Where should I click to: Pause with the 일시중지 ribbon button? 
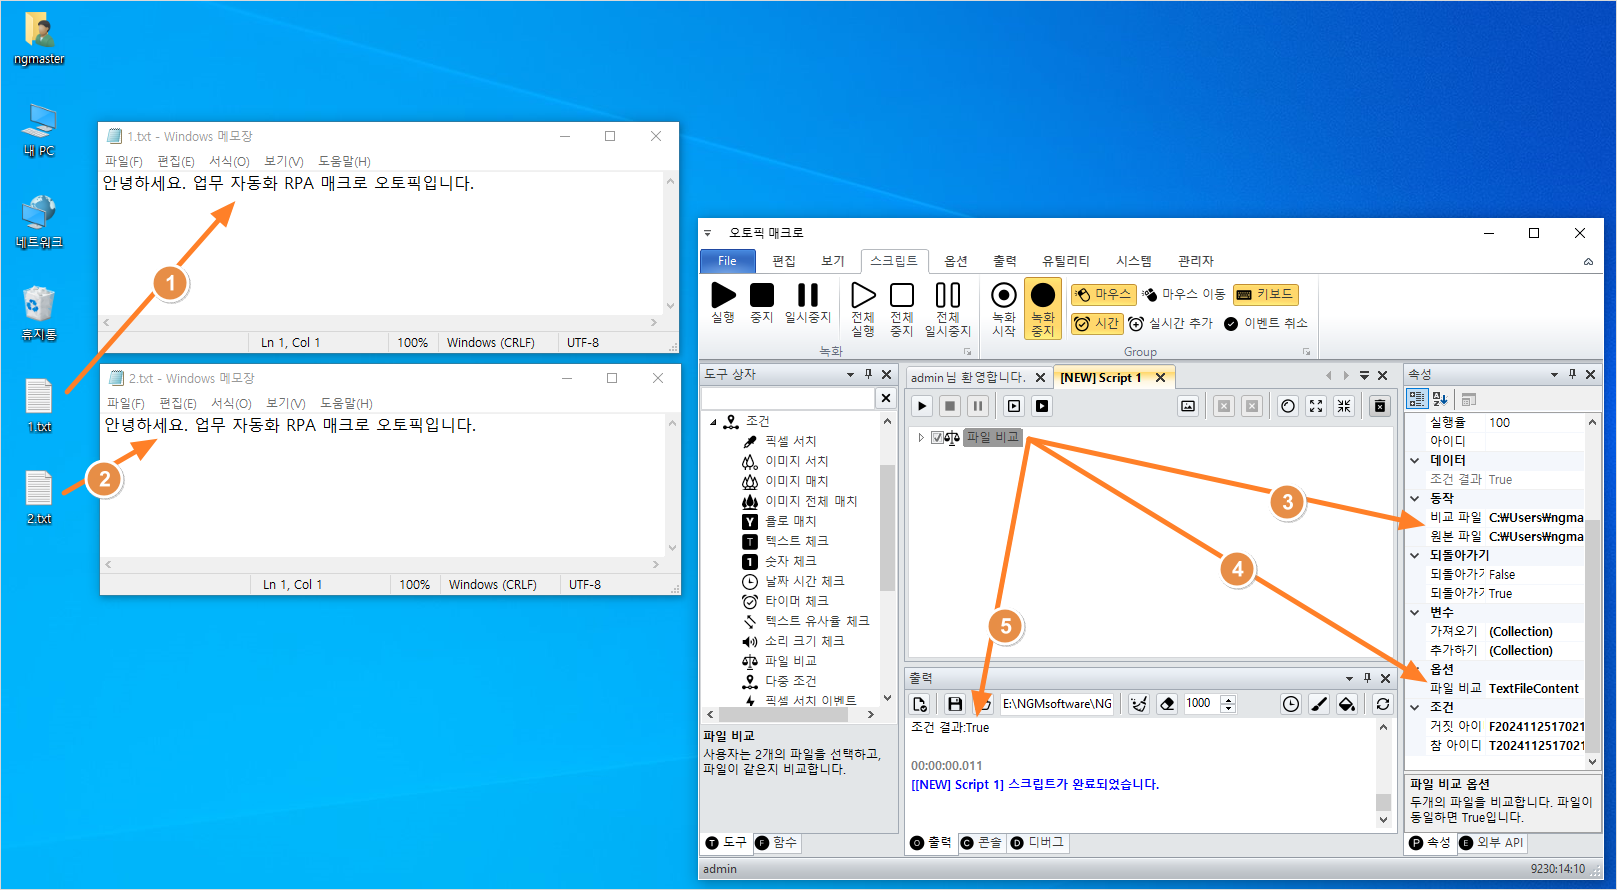coord(808,302)
